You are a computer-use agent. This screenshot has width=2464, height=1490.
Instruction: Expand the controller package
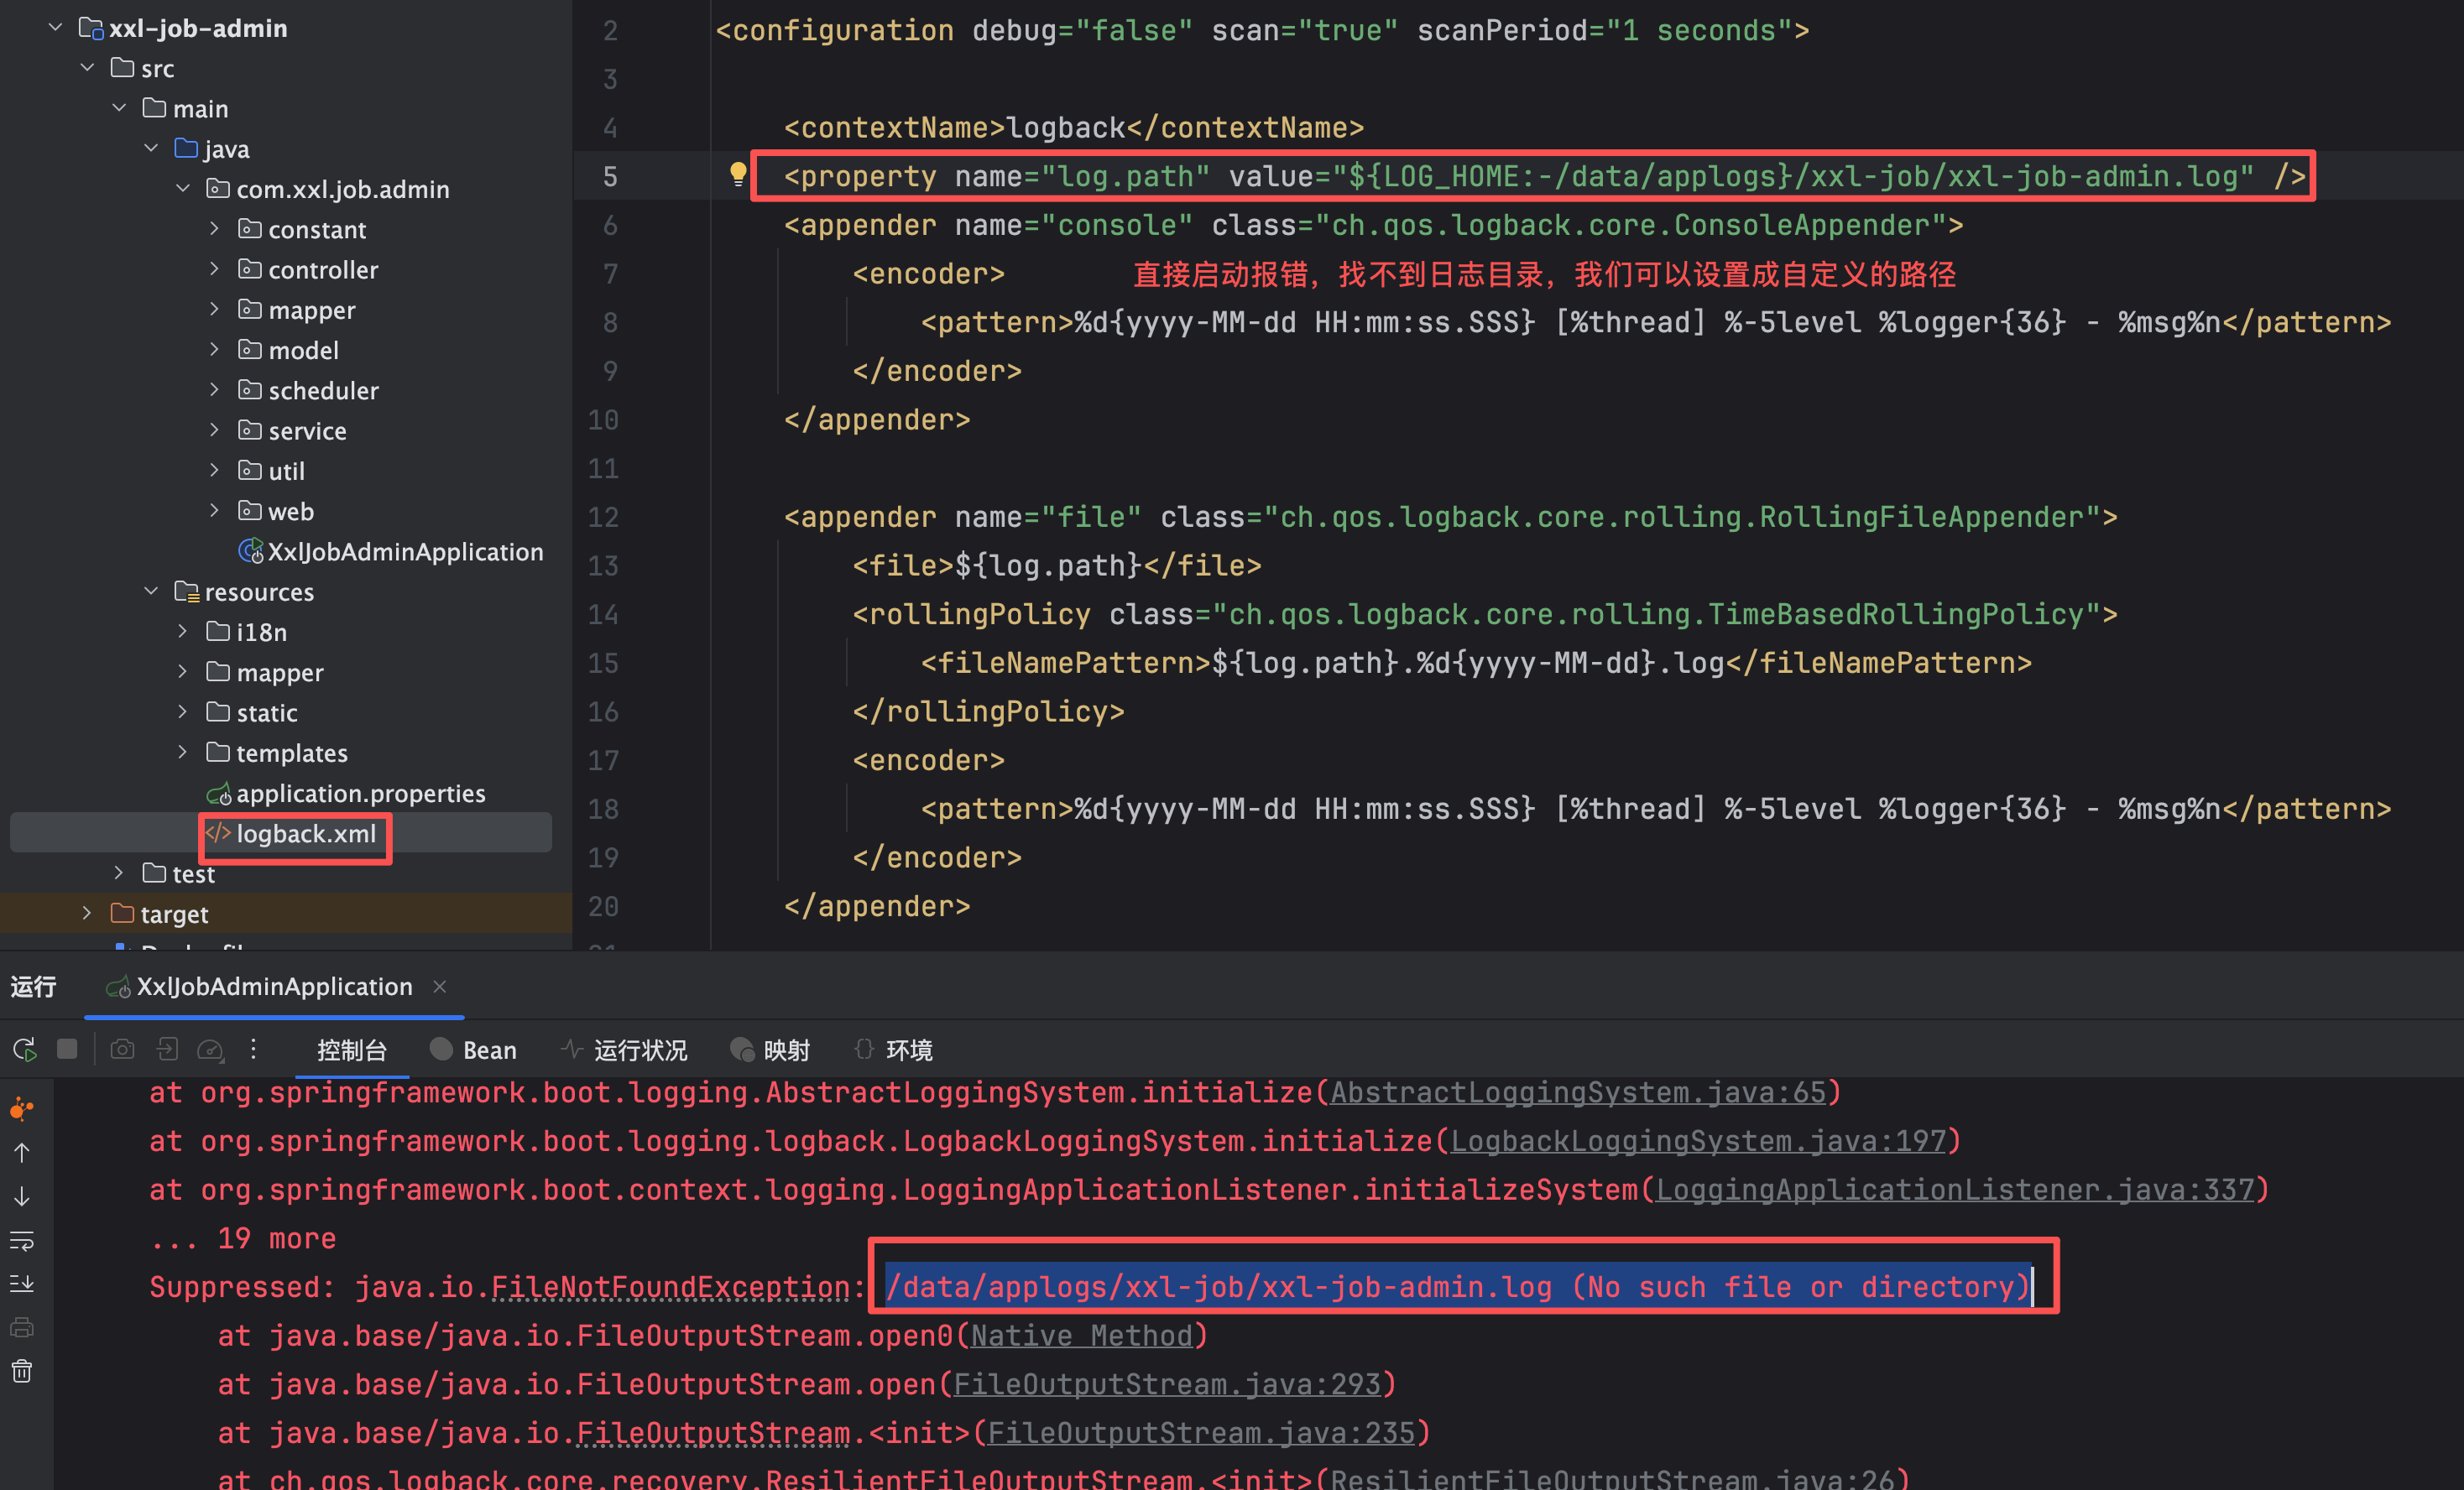[x=214, y=269]
